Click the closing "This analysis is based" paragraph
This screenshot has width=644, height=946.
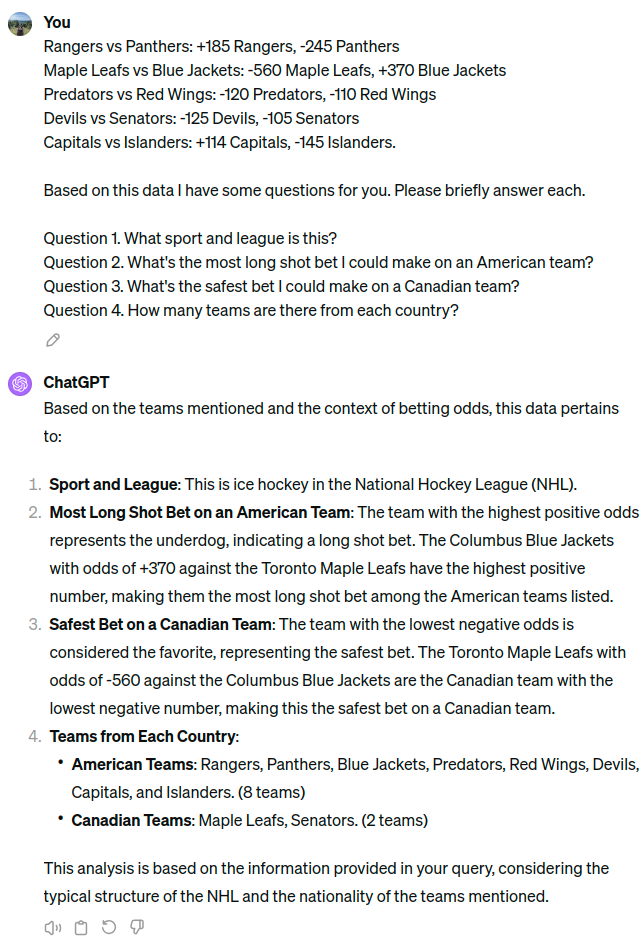tap(326, 882)
